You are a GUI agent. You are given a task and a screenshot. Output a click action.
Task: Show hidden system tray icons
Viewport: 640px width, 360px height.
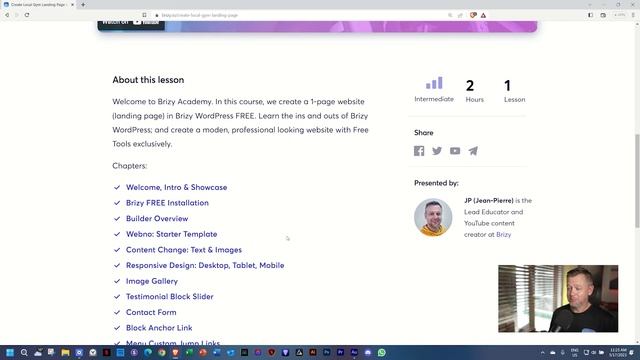pos(543,352)
